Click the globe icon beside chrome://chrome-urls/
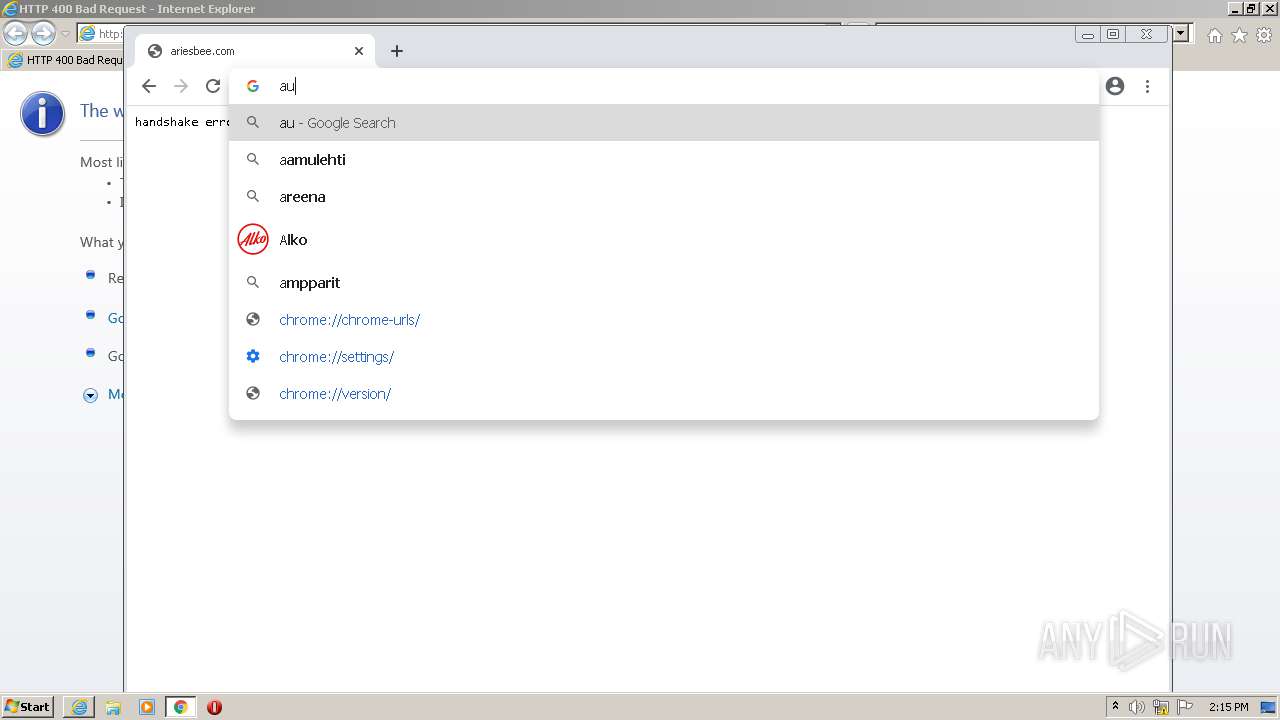Viewport: 1280px width, 720px height. pyautogui.click(x=253, y=320)
